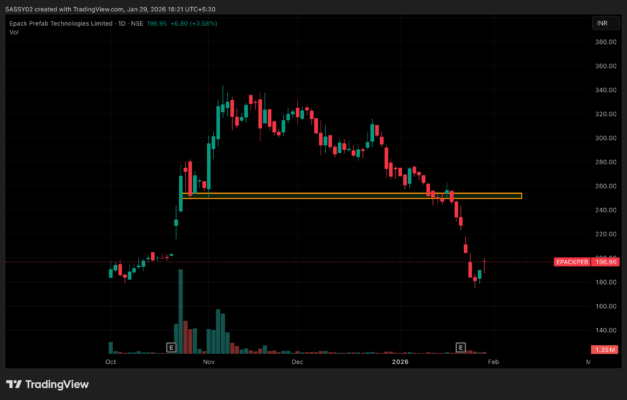The image size is (627, 400).
Task: Select the orange horizontal support zone rectangle
Action: [350, 196]
